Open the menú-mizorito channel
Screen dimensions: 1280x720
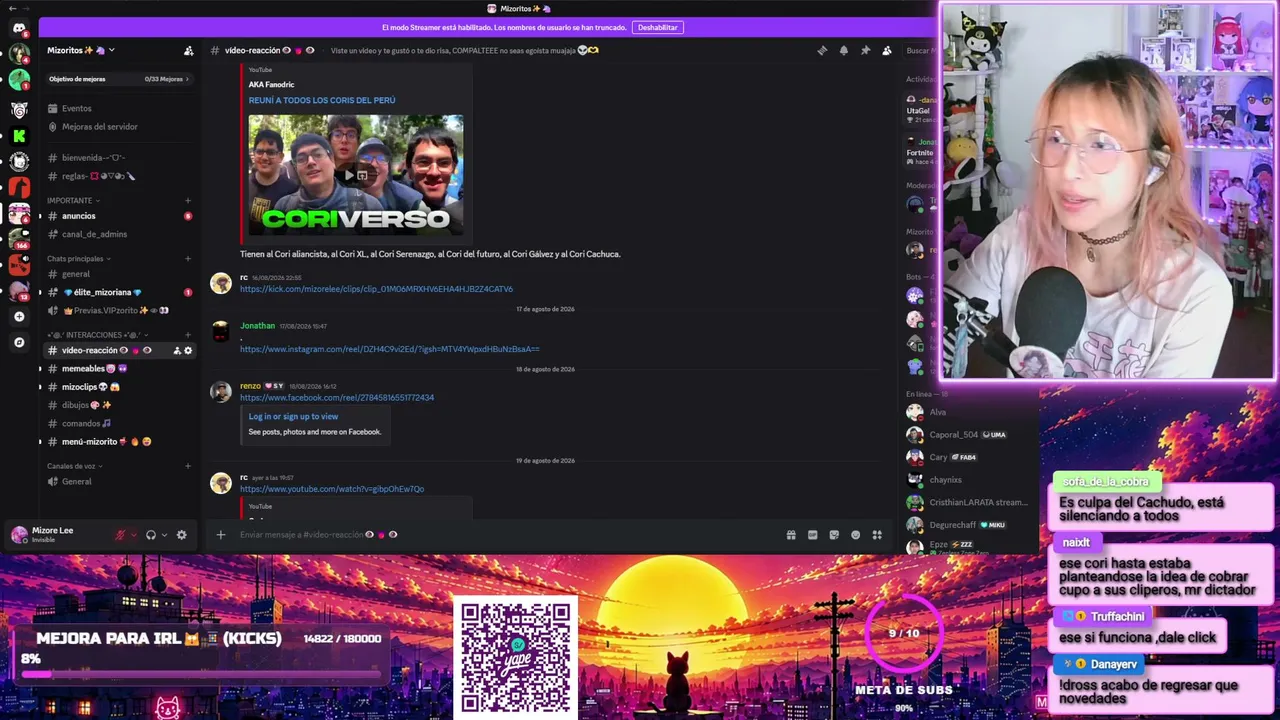(x=118, y=442)
